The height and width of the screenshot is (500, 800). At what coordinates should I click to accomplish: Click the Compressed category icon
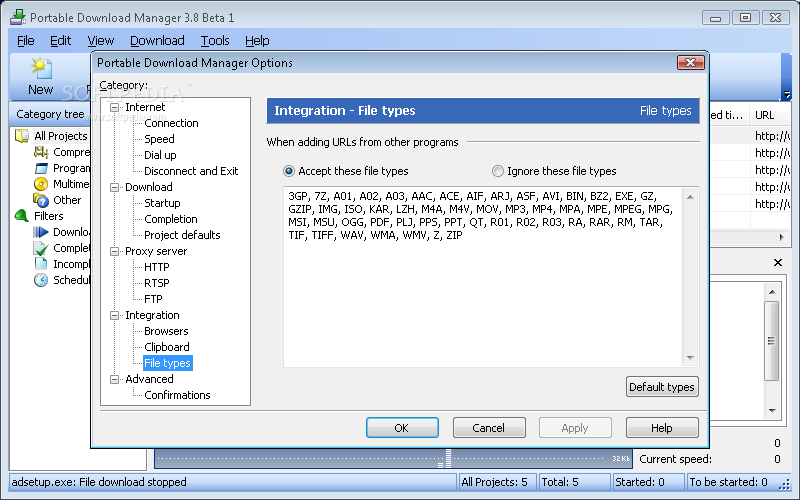click(x=41, y=152)
